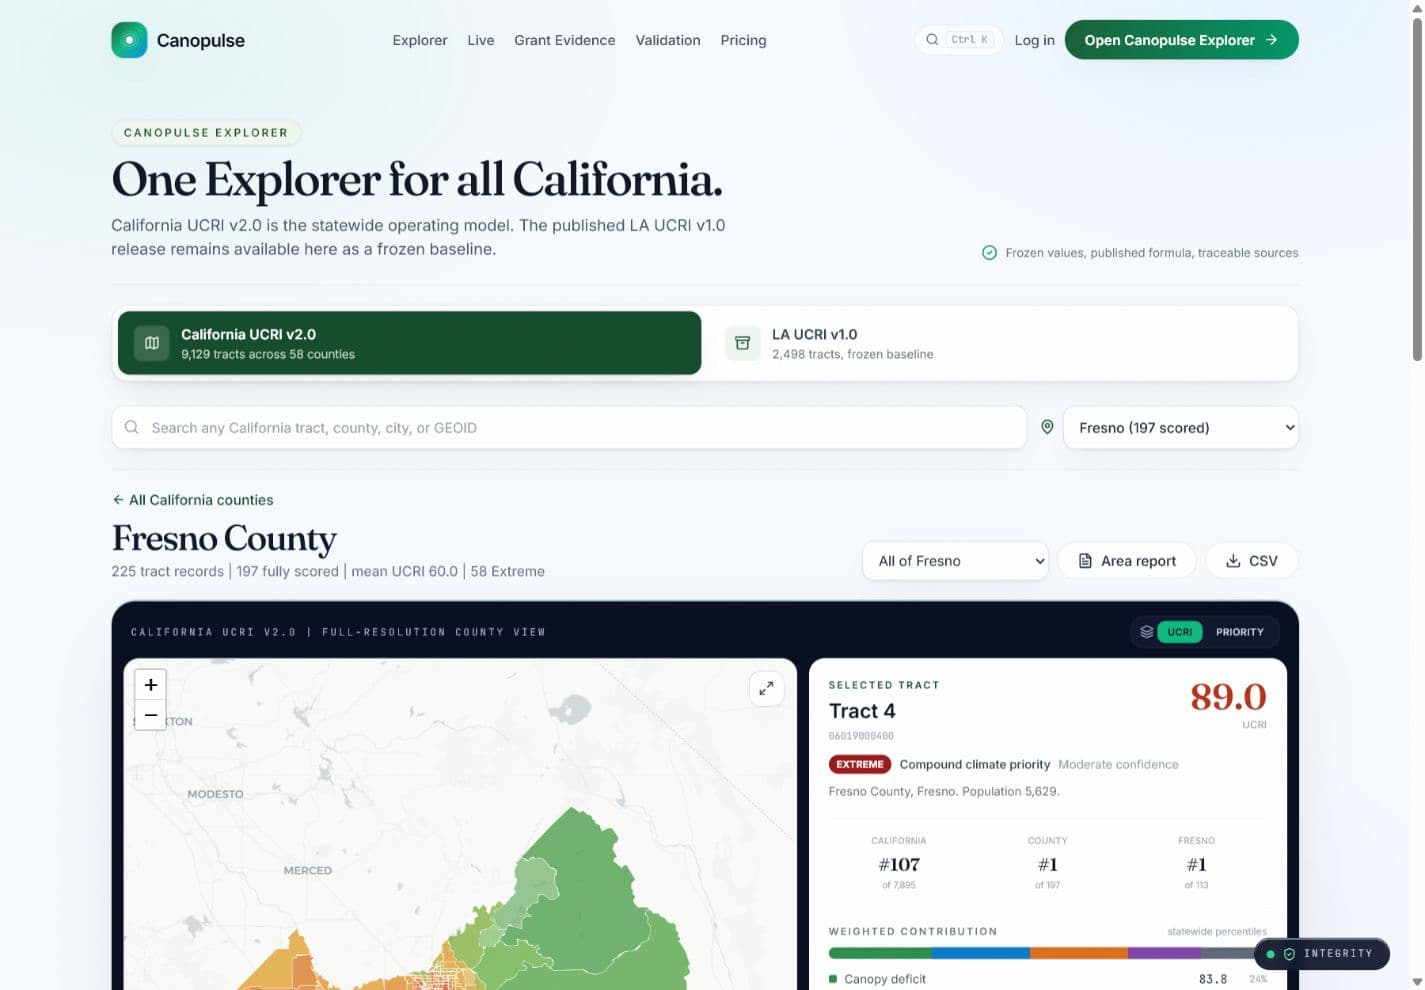Download the CSV export

1251,561
